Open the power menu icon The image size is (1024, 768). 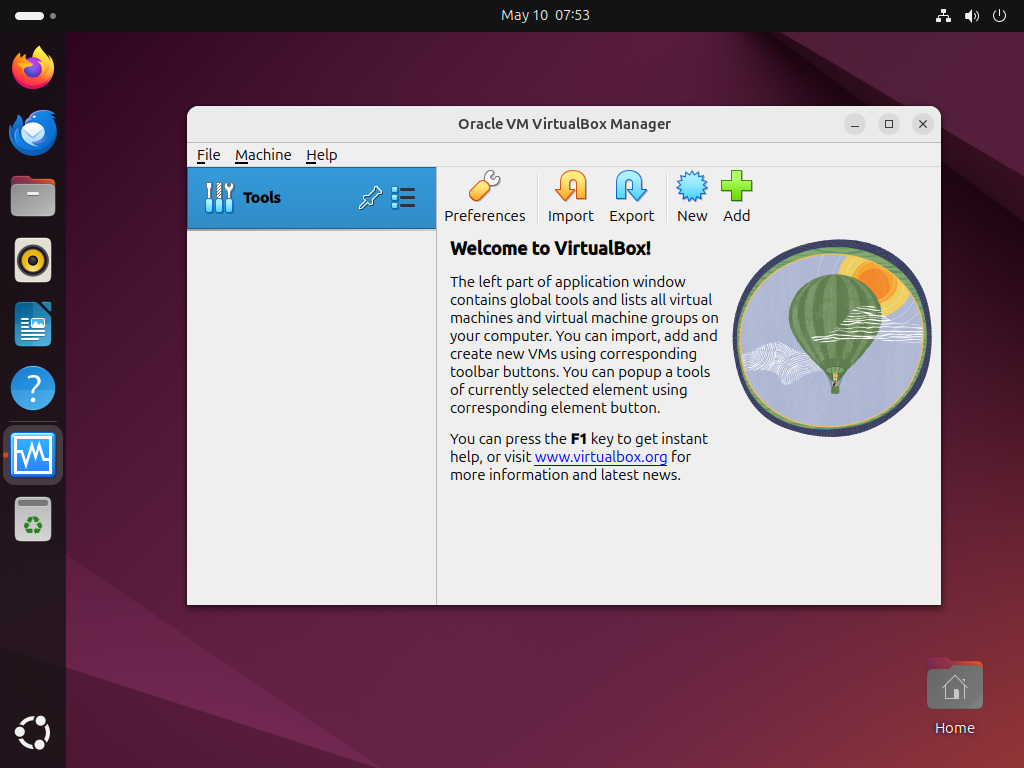[999, 16]
